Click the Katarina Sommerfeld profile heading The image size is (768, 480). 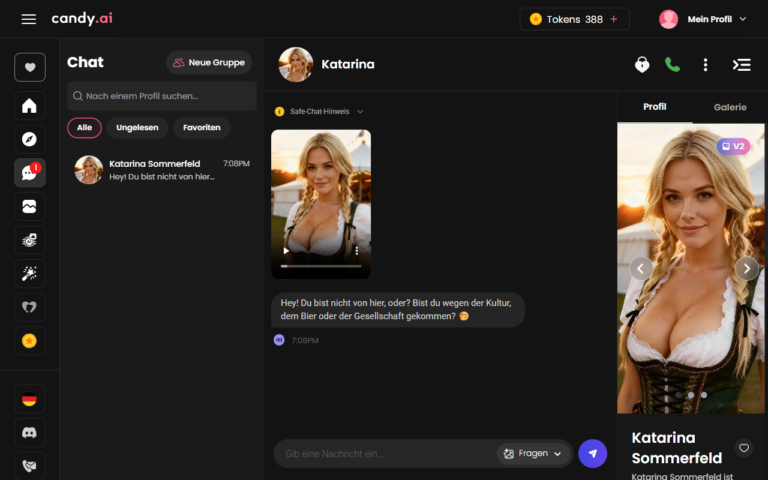tap(677, 448)
